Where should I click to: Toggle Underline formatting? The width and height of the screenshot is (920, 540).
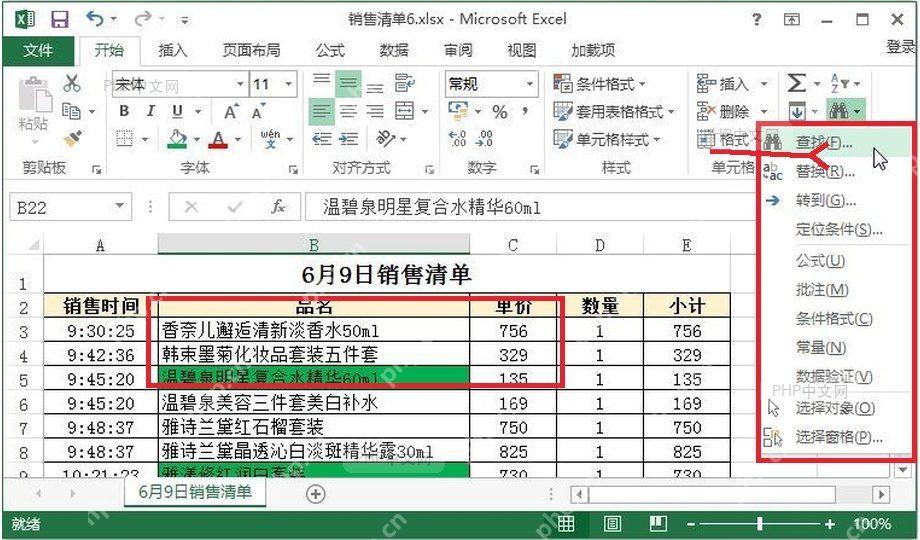pos(177,111)
